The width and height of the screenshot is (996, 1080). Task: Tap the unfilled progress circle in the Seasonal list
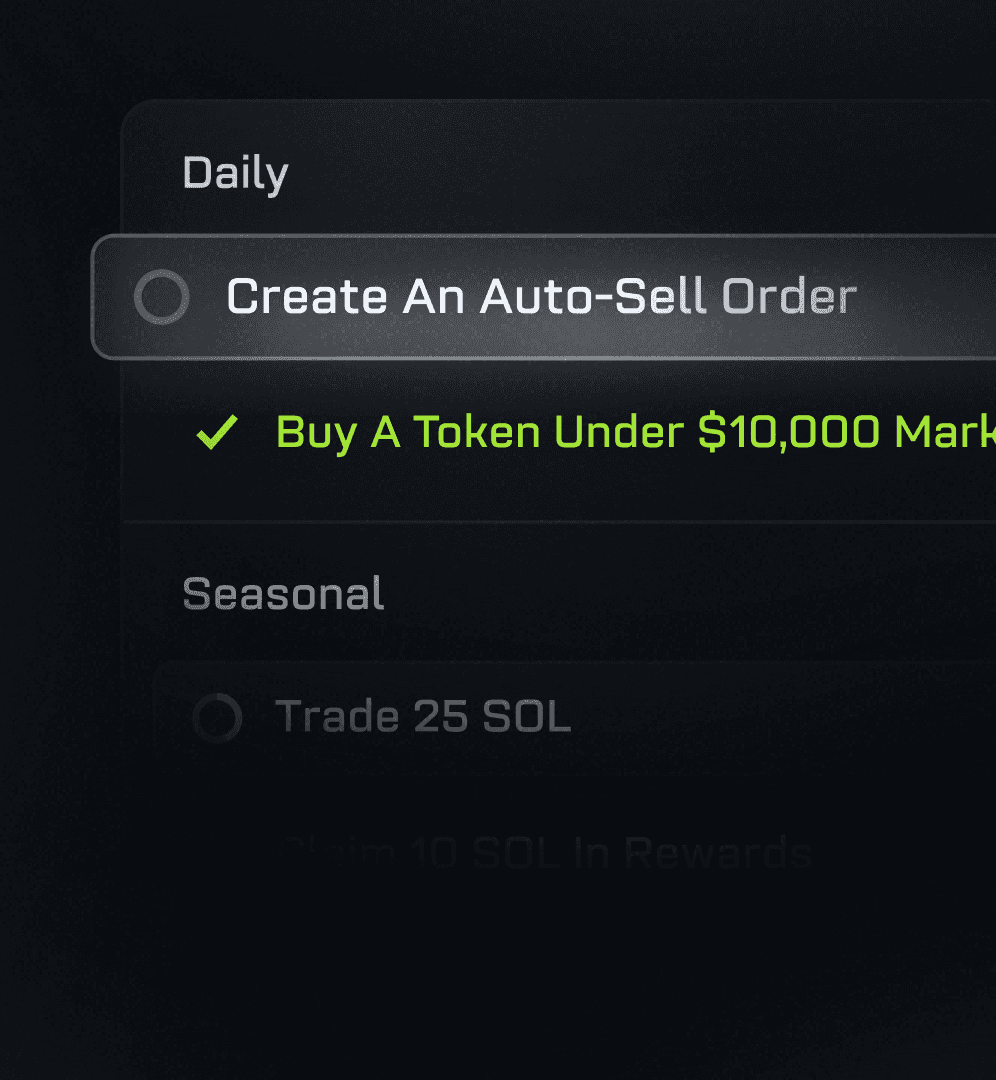pyautogui.click(x=216, y=716)
